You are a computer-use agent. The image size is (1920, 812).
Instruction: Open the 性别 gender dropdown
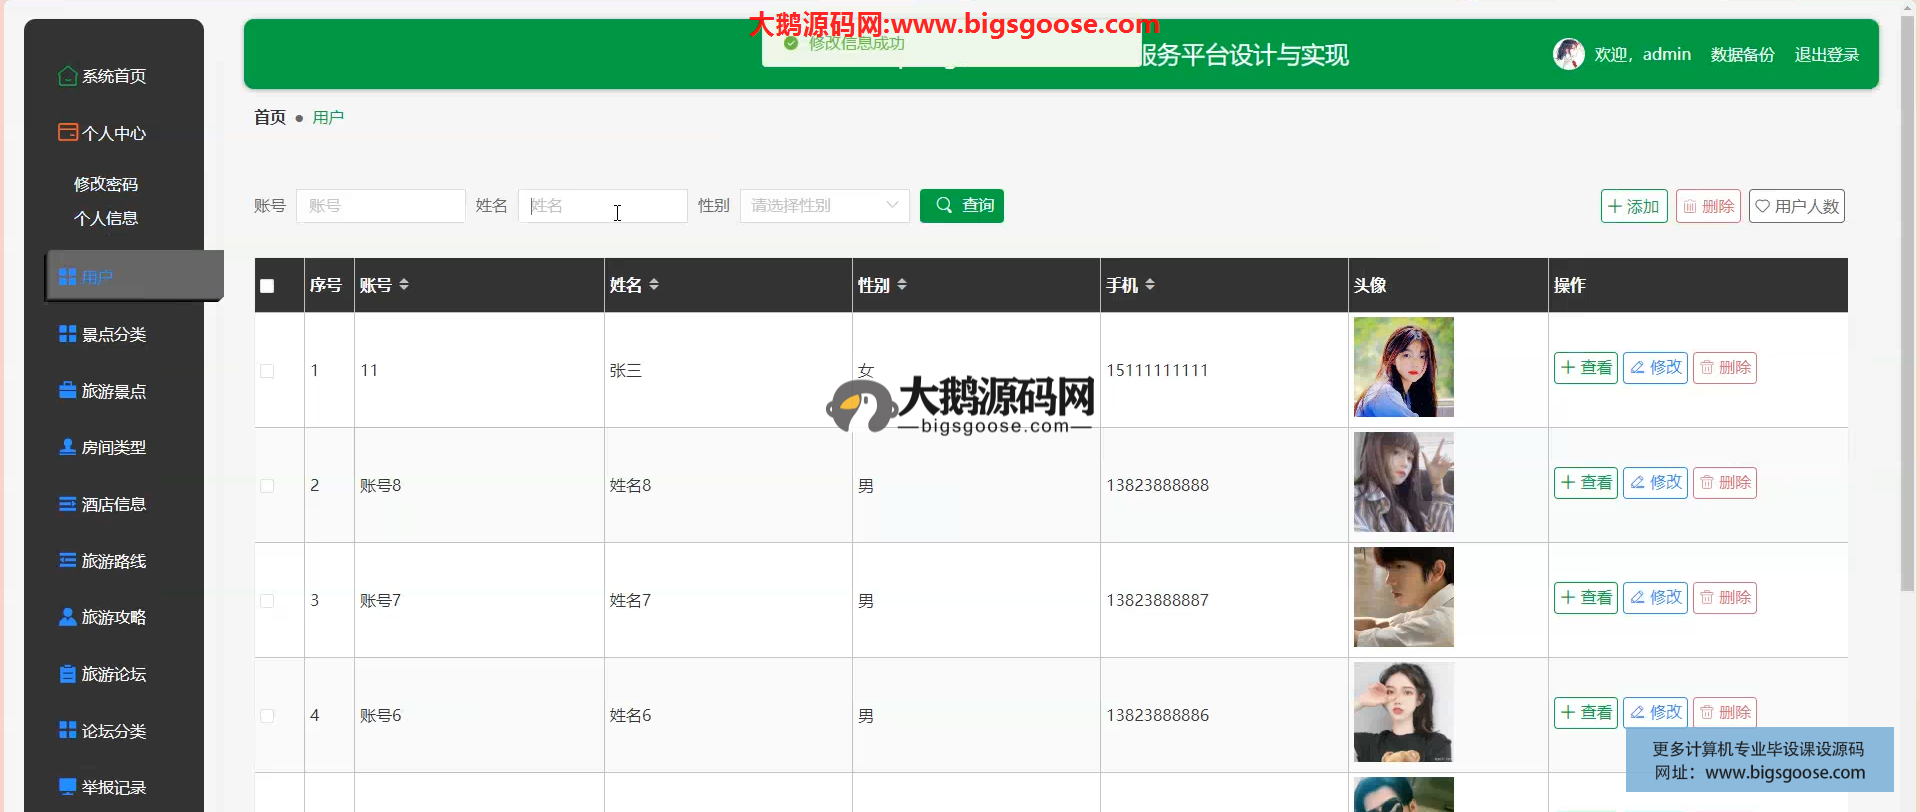[x=824, y=206]
